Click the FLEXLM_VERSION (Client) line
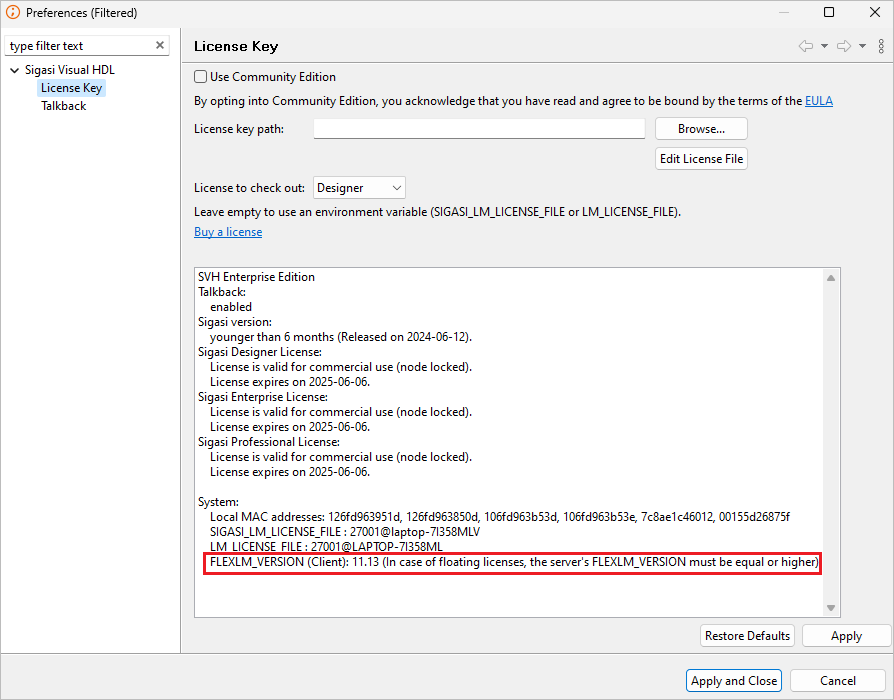This screenshot has height=700, width=894. click(x=514, y=562)
